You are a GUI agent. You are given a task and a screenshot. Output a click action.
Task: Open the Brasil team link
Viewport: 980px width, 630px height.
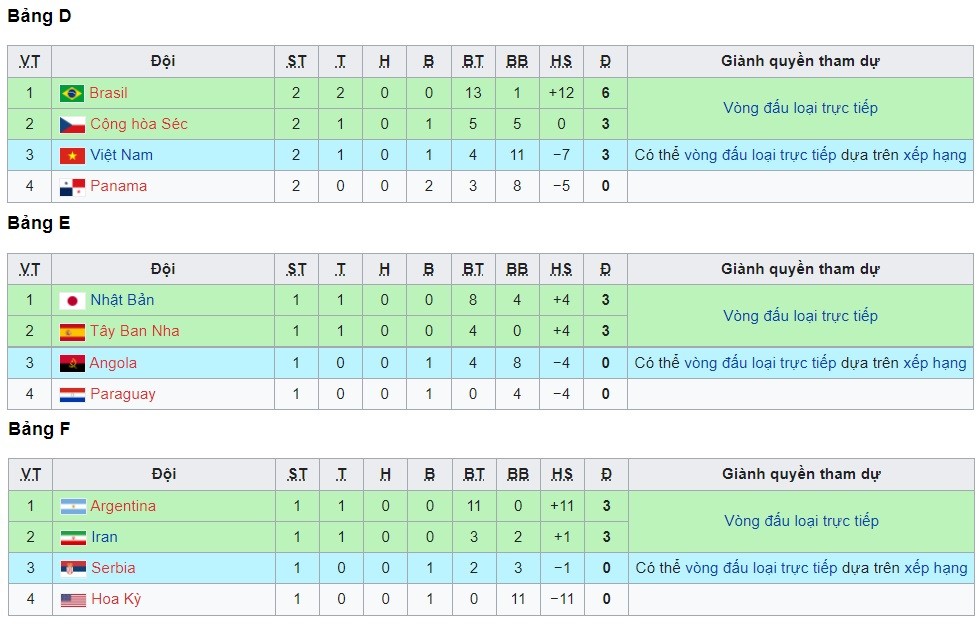click(108, 93)
